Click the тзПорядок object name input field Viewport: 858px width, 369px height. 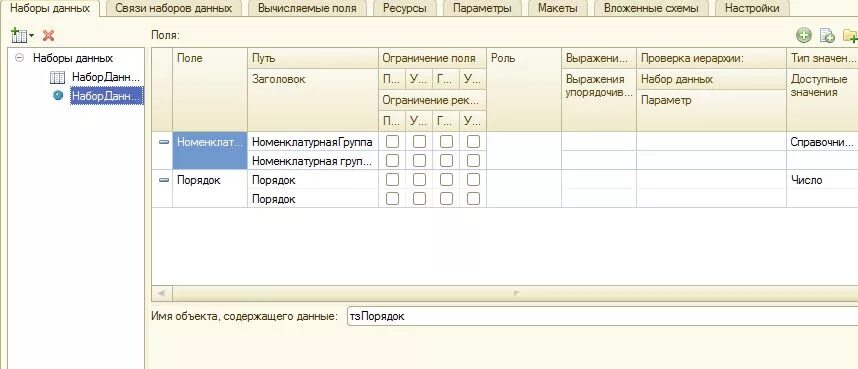coord(602,316)
